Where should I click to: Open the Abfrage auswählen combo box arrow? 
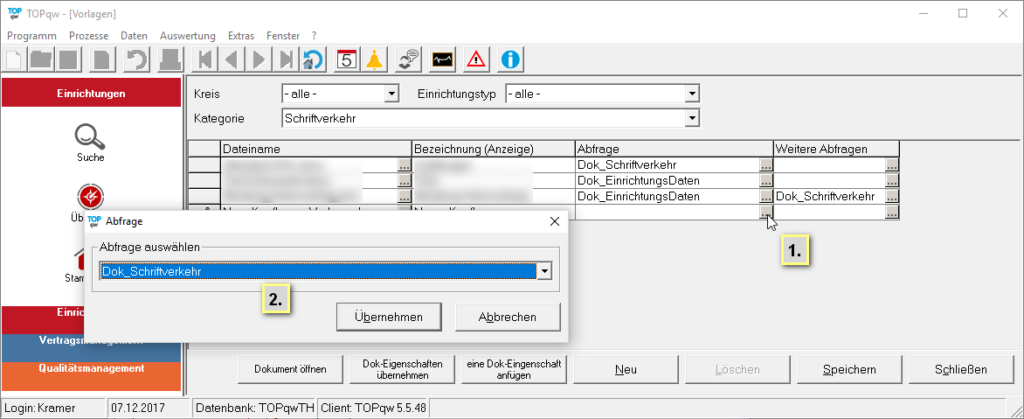(543, 271)
